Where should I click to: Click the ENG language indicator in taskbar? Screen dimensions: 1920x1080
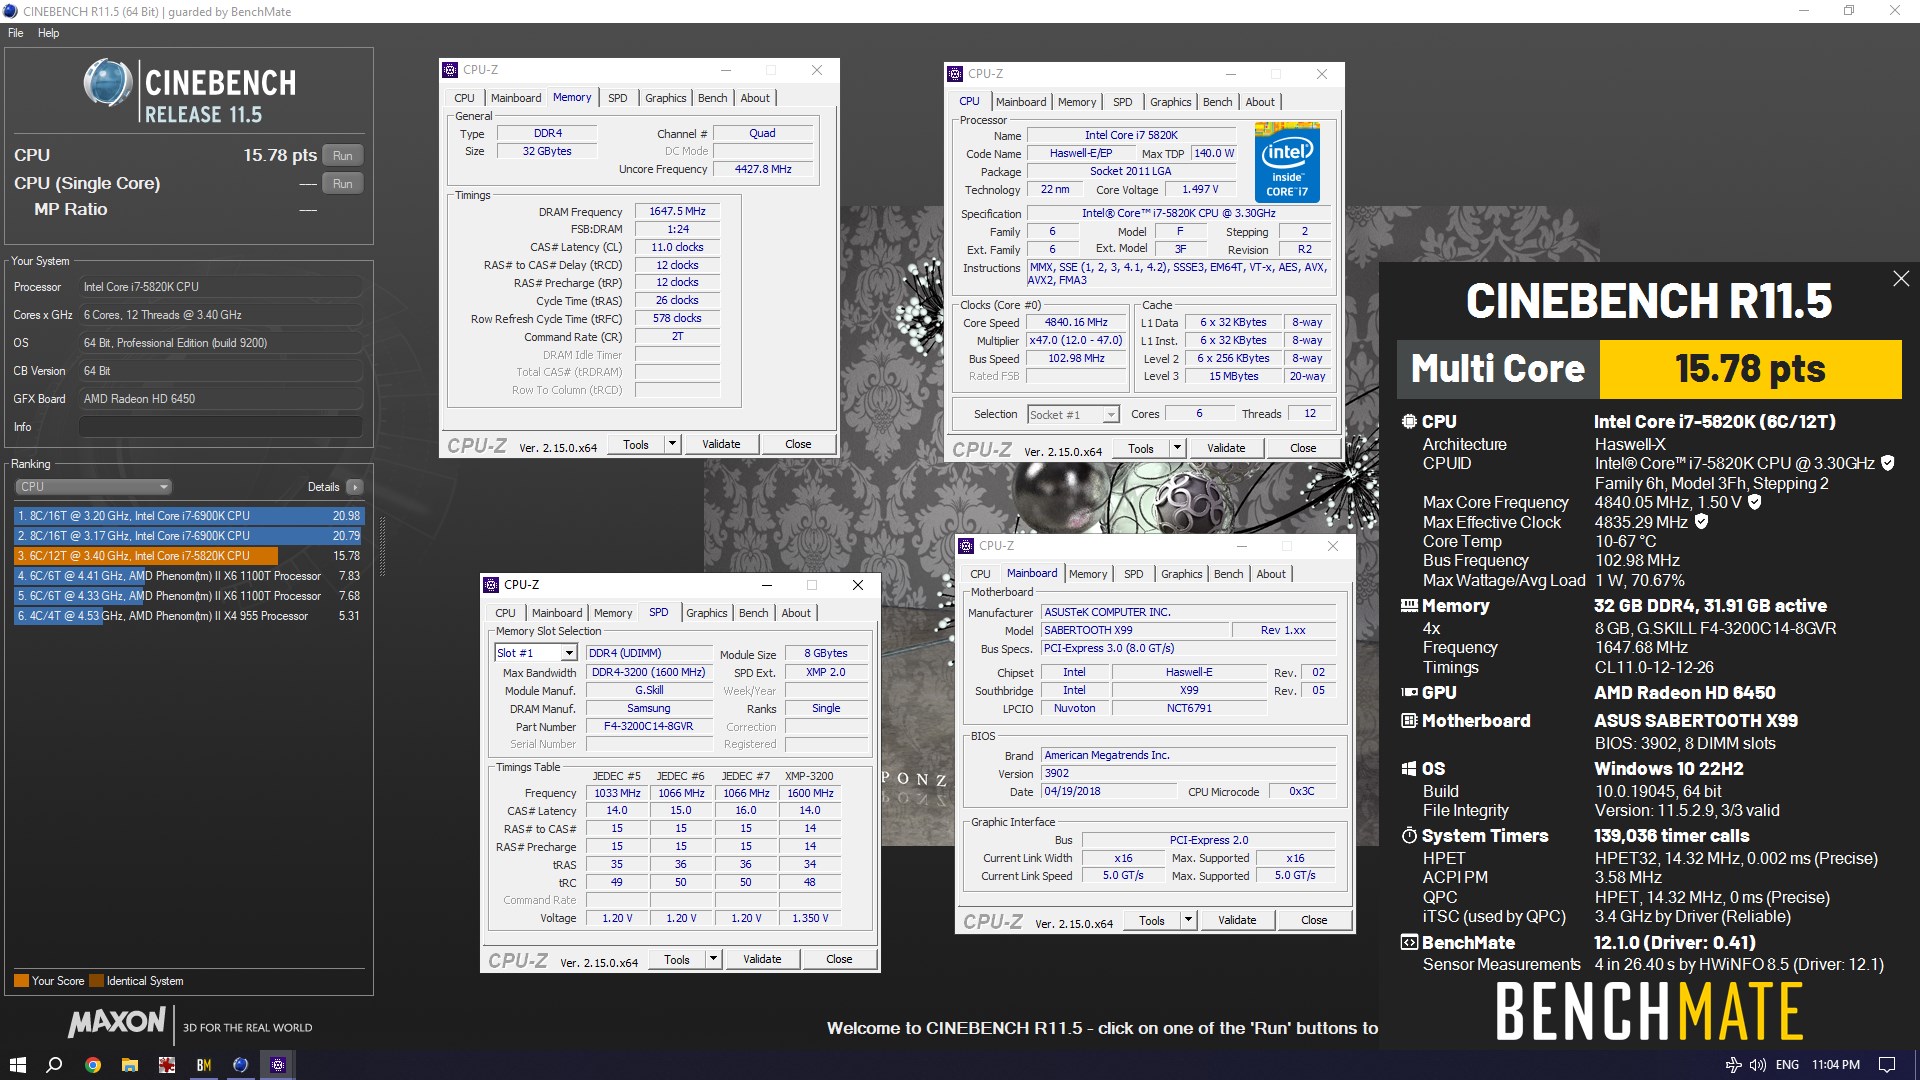[1787, 1065]
